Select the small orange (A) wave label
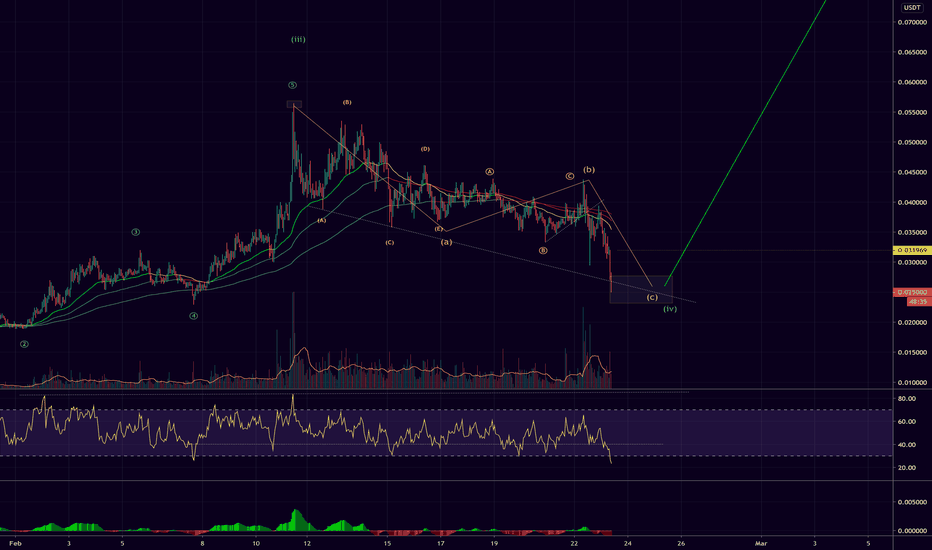Viewport: 932px width, 550px height. 322,221
